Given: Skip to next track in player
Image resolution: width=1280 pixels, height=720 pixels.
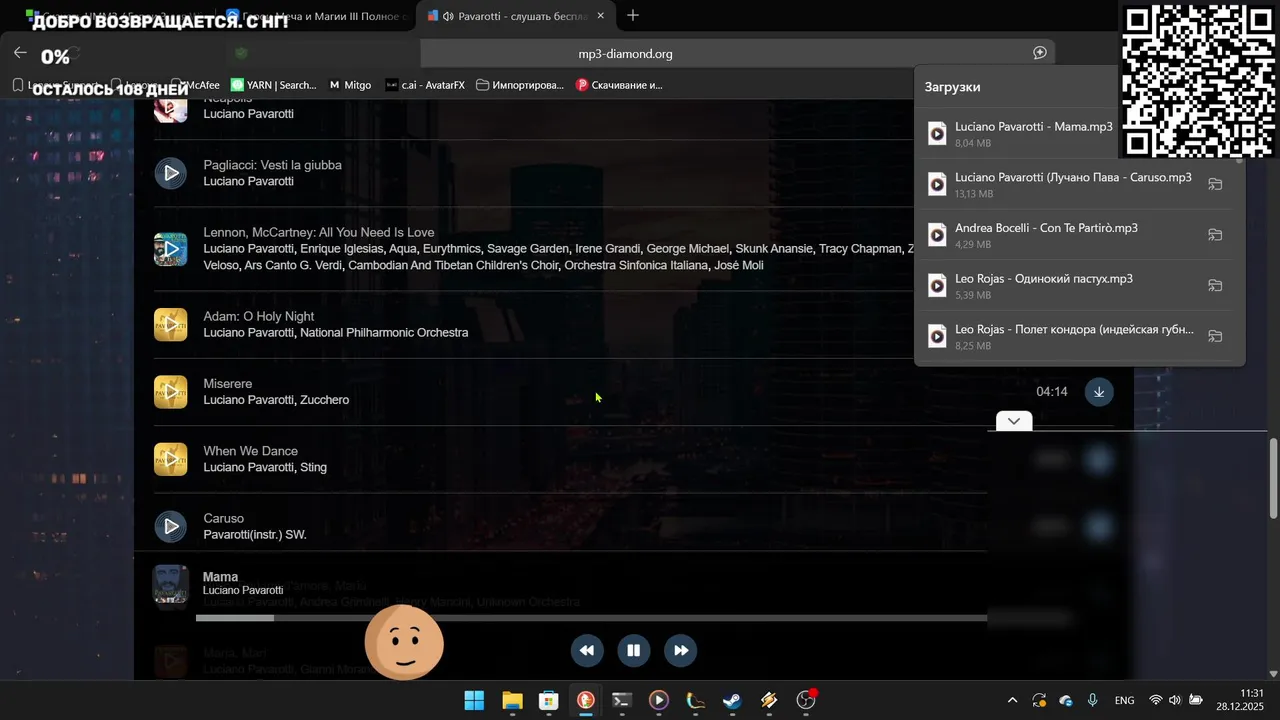Looking at the screenshot, I should pos(680,650).
